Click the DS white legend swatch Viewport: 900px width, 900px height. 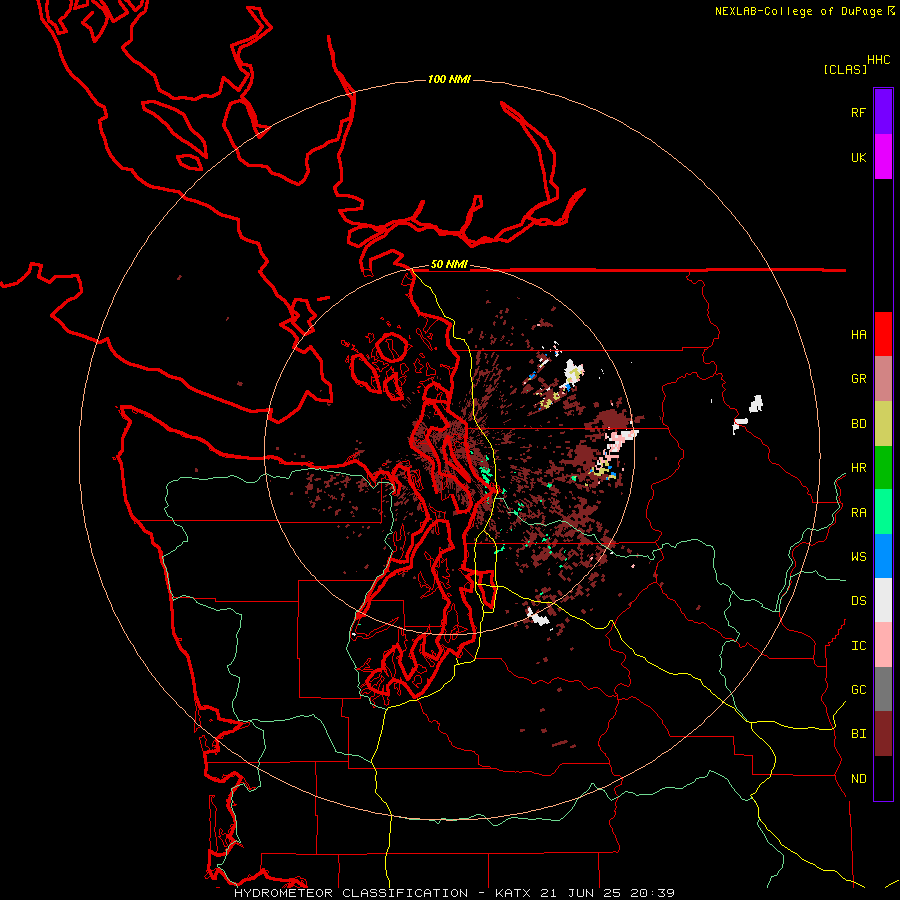[x=883, y=600]
